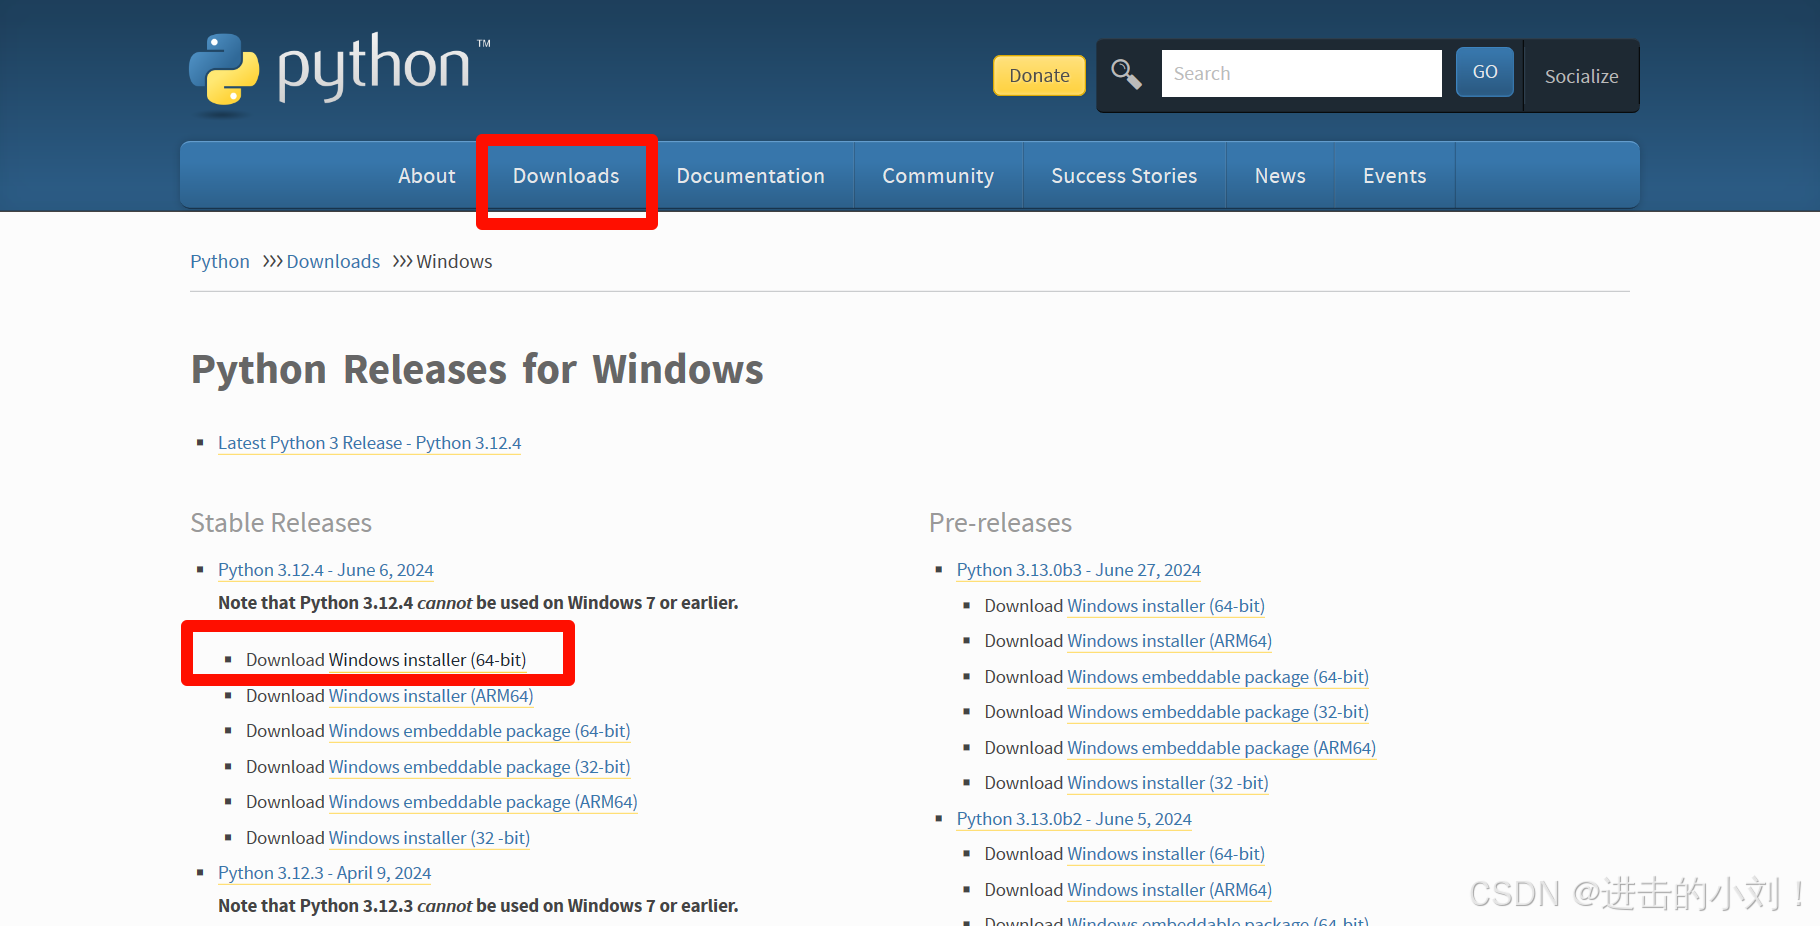Click the Pre-releases heading
Viewport: 1820px width, 926px height.
point(1000,523)
